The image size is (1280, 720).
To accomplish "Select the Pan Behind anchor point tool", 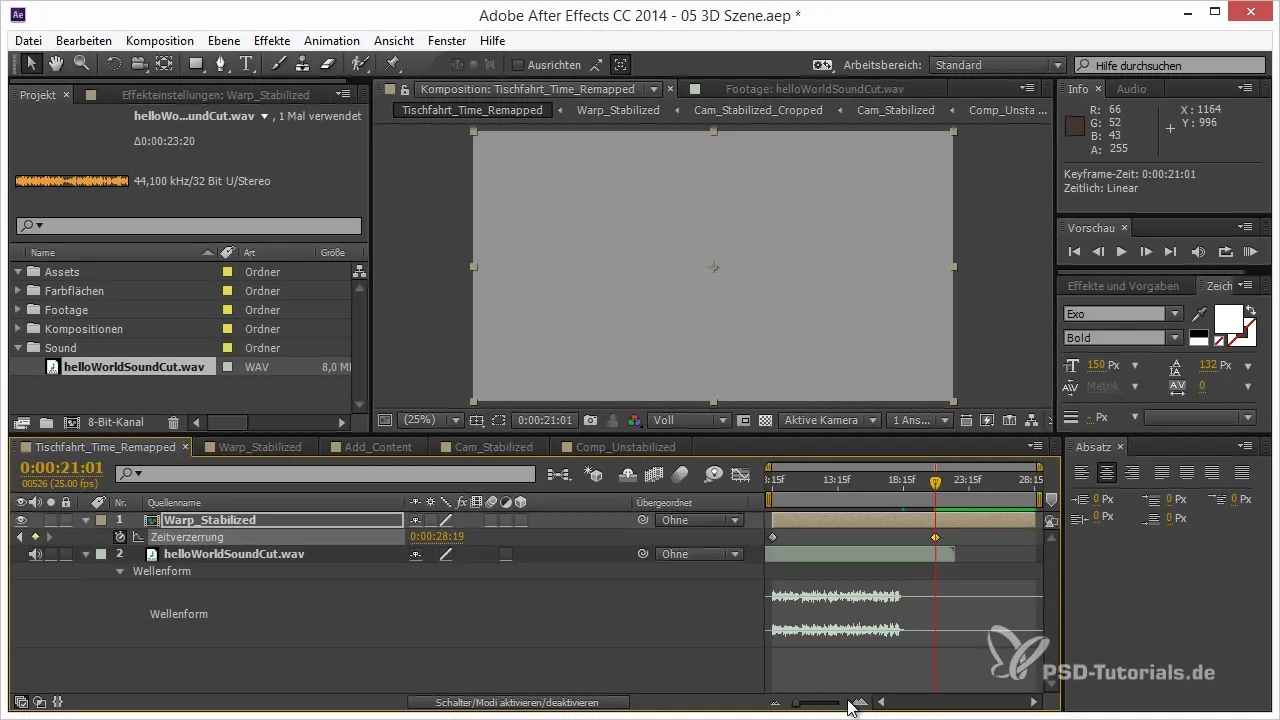I will pos(164,64).
